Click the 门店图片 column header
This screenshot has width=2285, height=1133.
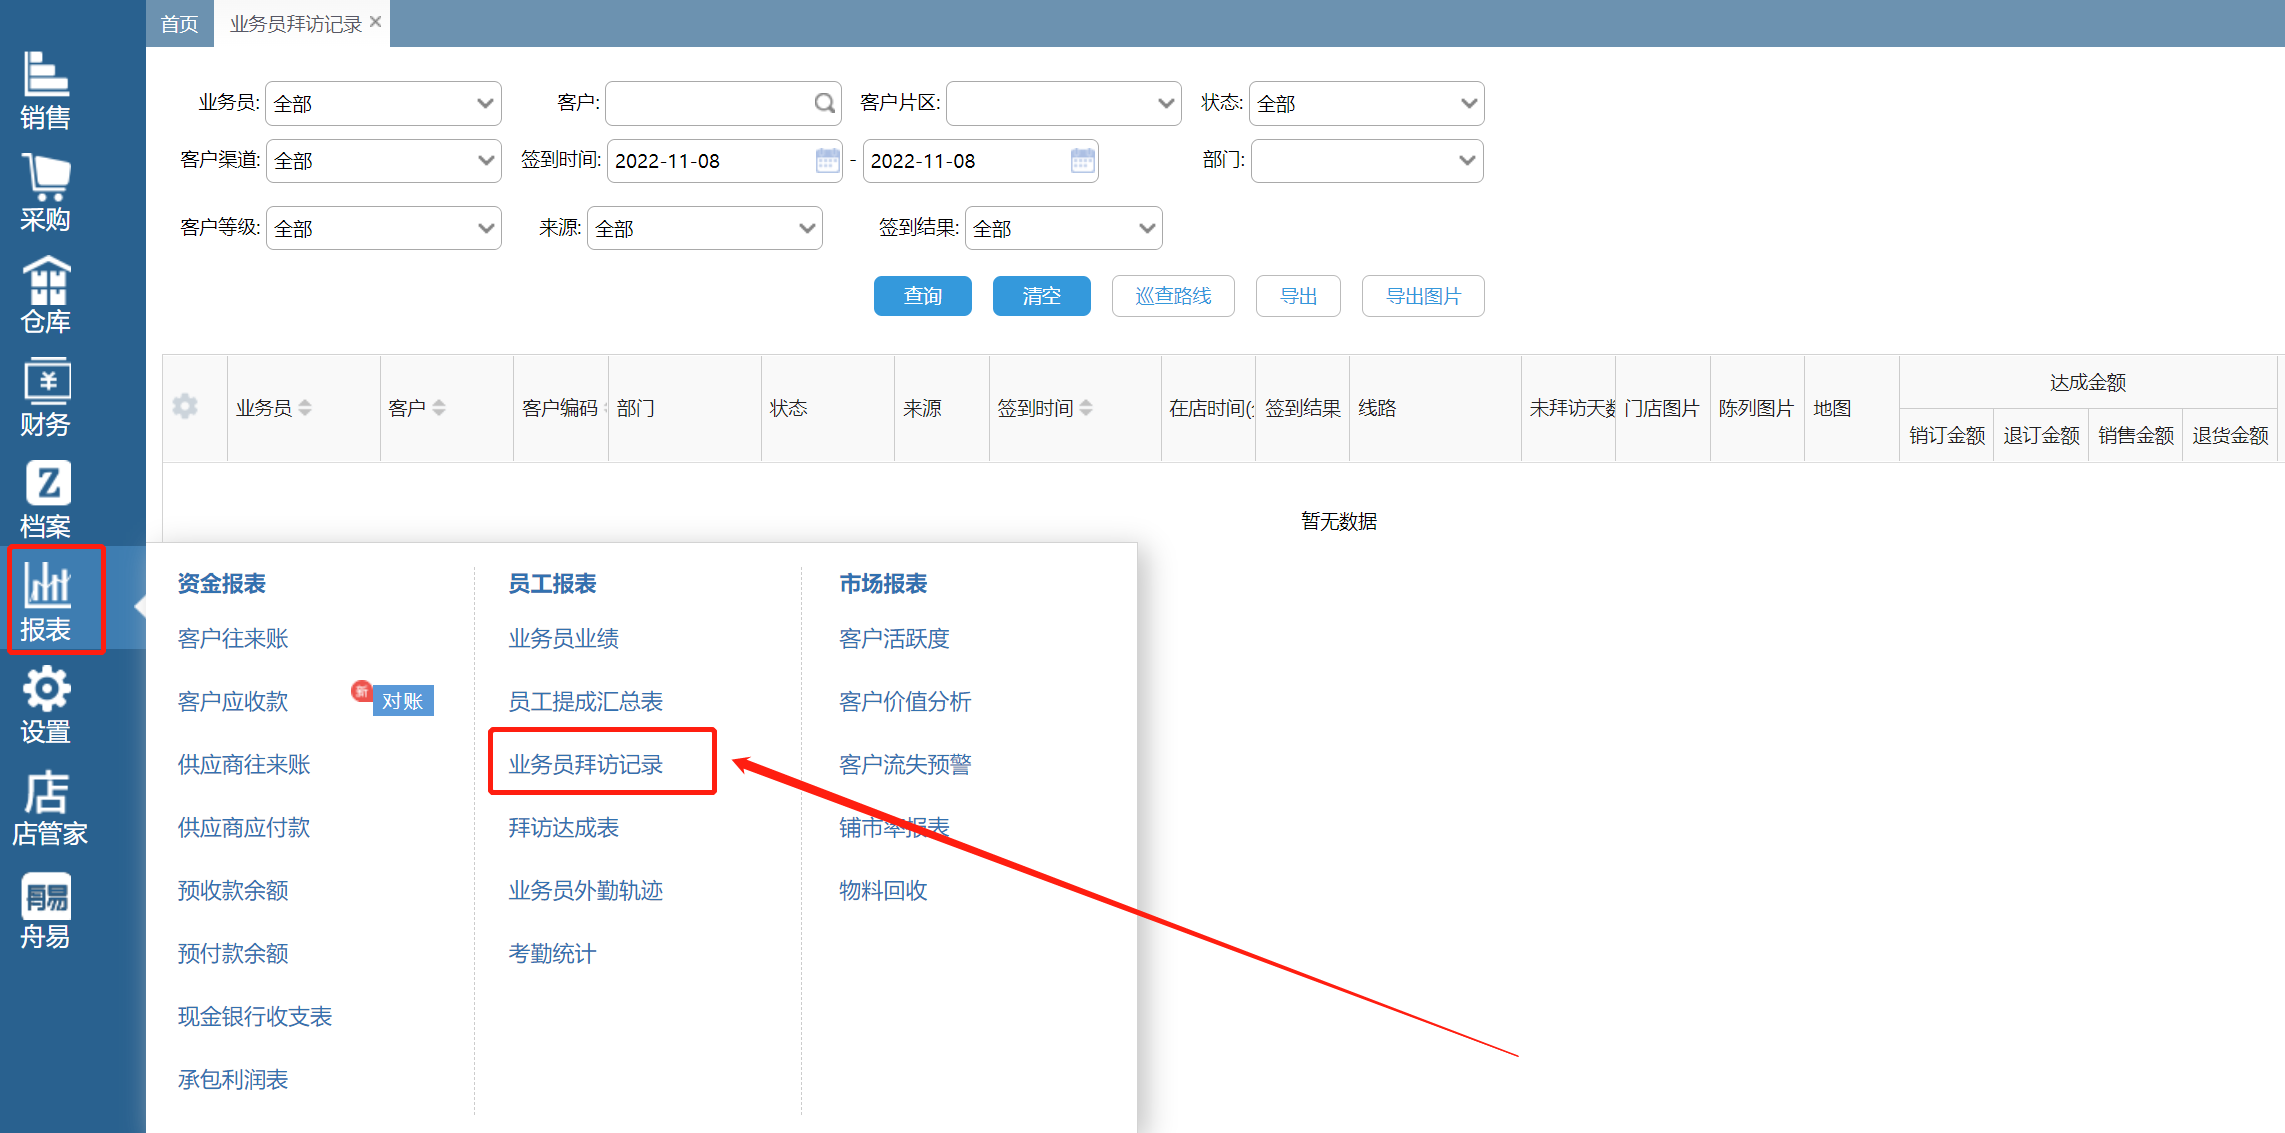[x=1662, y=408]
